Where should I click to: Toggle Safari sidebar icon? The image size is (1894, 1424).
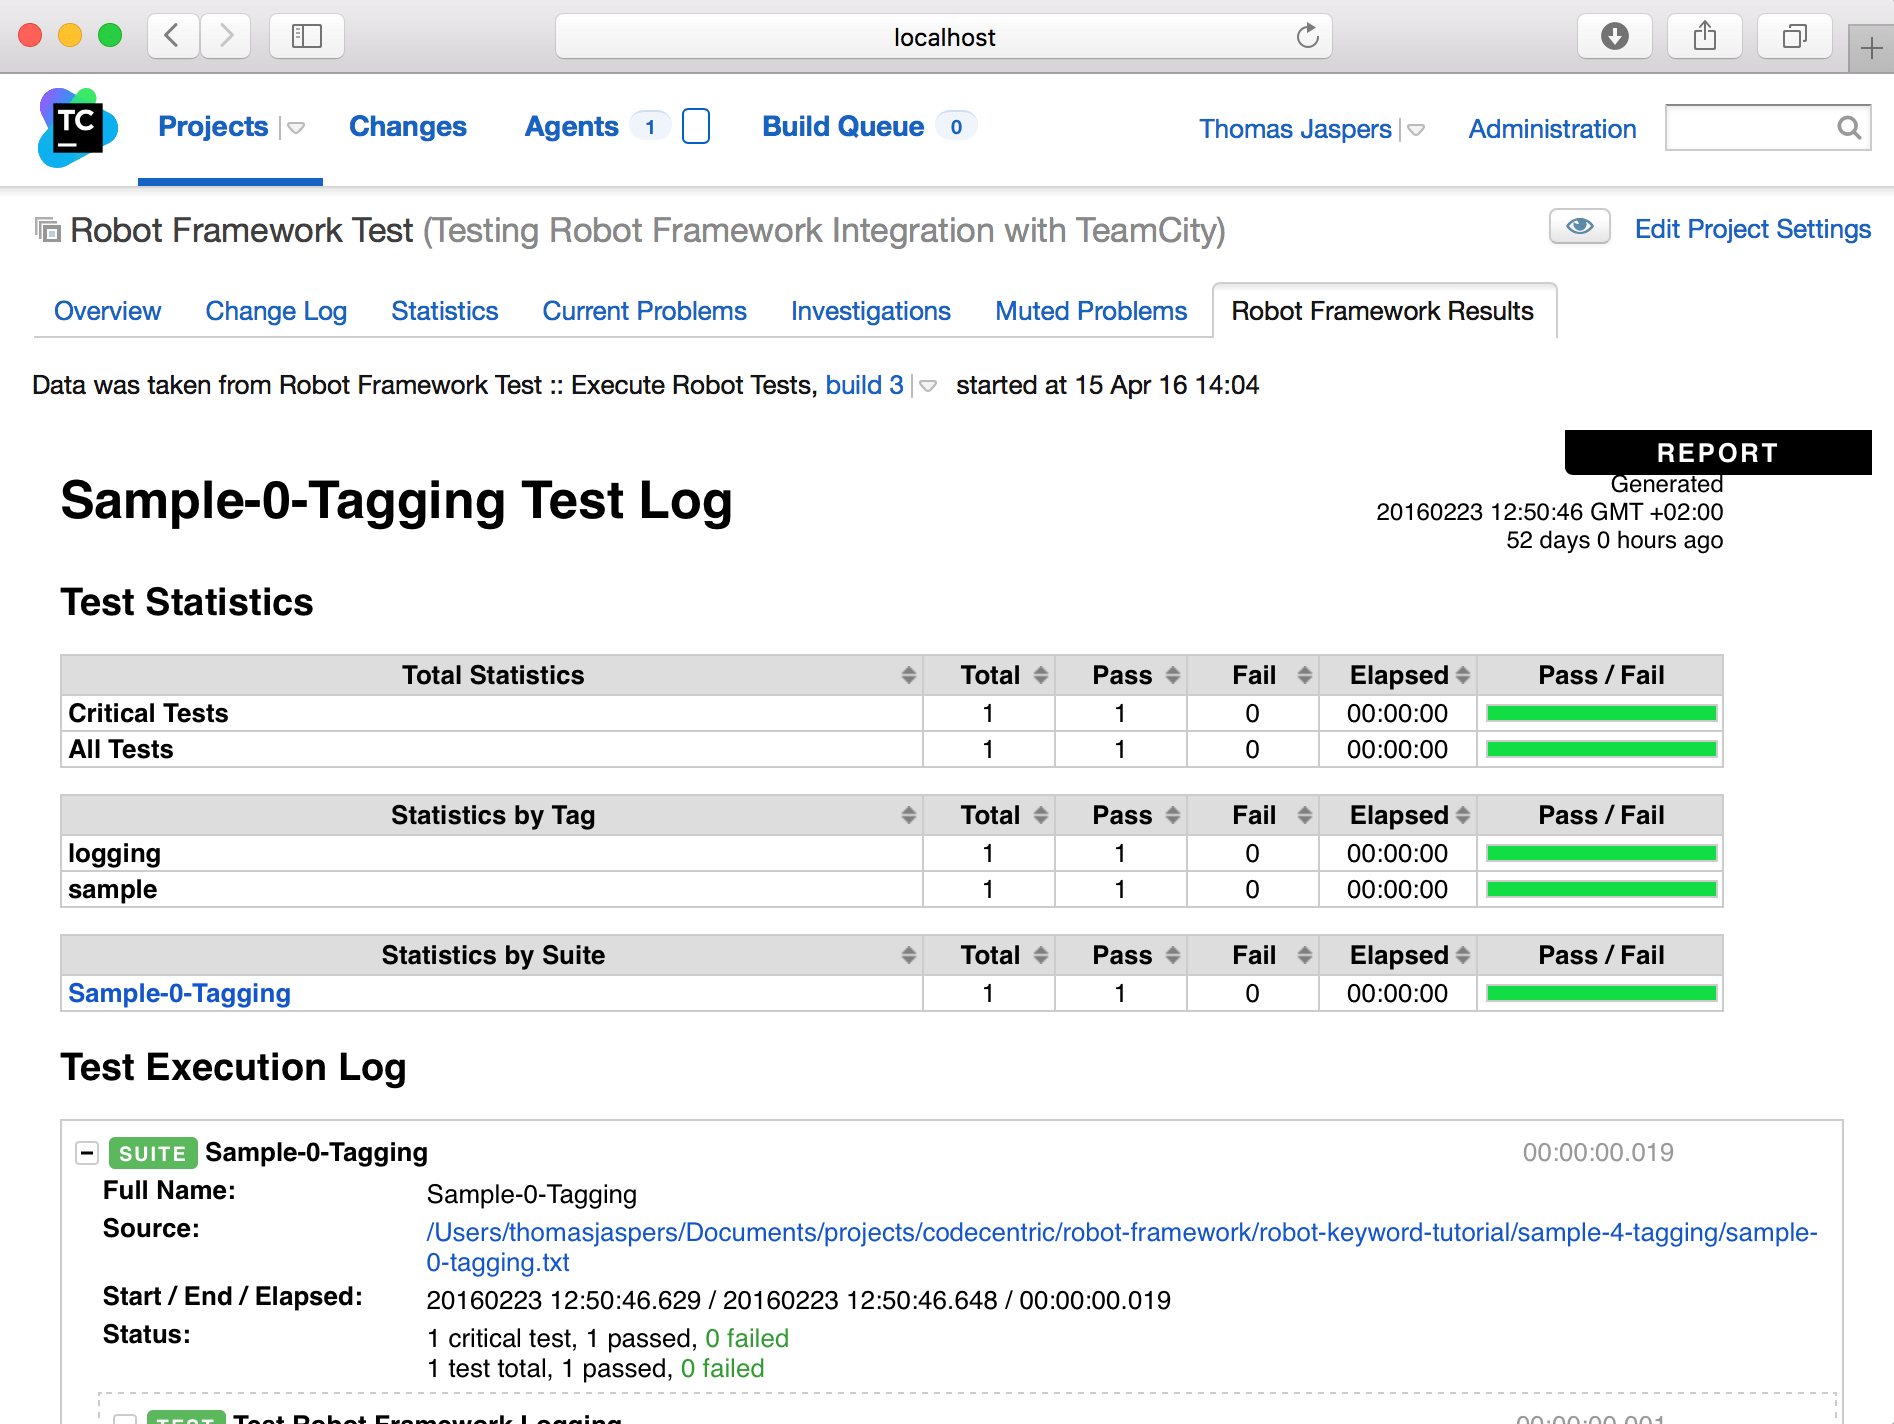pyautogui.click(x=306, y=37)
